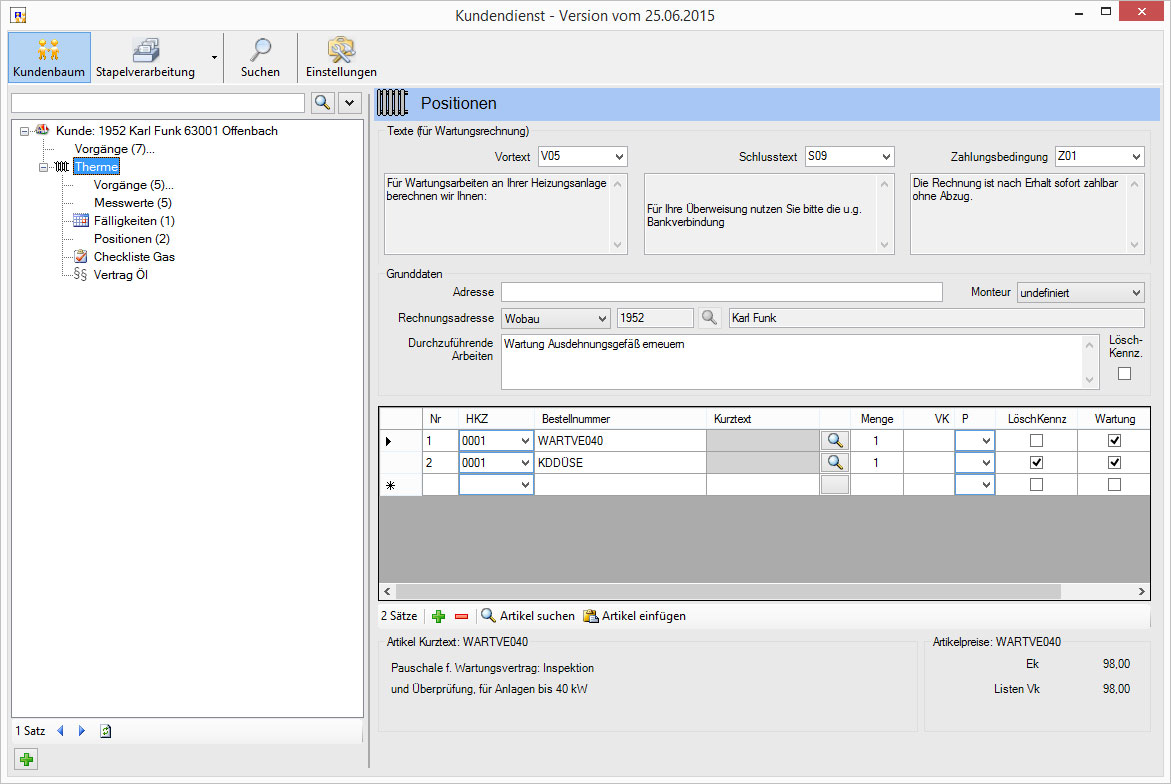Image resolution: width=1171 pixels, height=784 pixels.
Task: Click lookup magnifier next to Rechnungsadresse number
Action: pos(709,318)
